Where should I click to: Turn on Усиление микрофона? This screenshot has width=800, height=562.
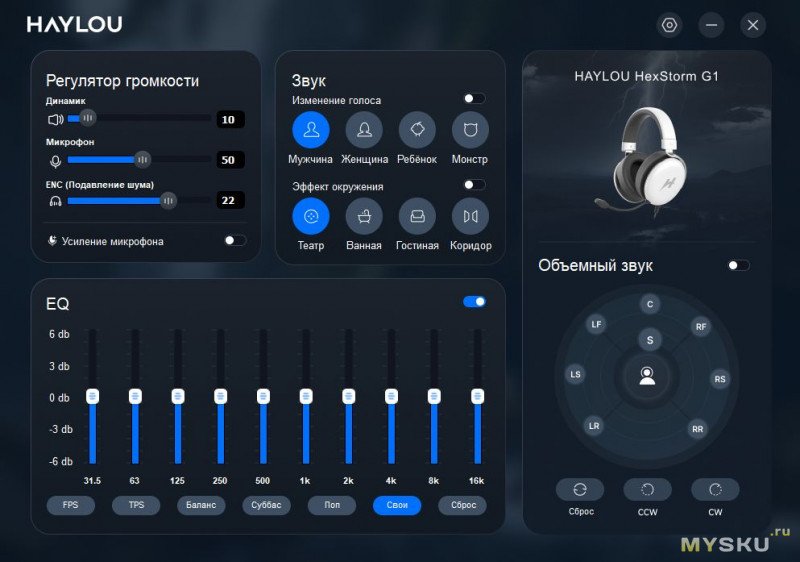tap(235, 240)
